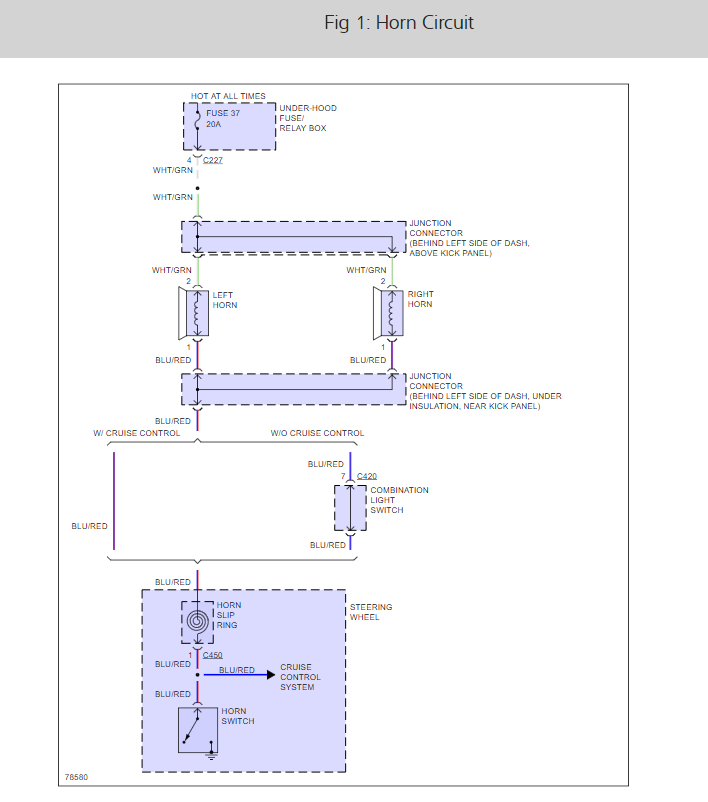The height and width of the screenshot is (802, 708).
Task: Select the Right Horn symbol
Action: [388, 313]
